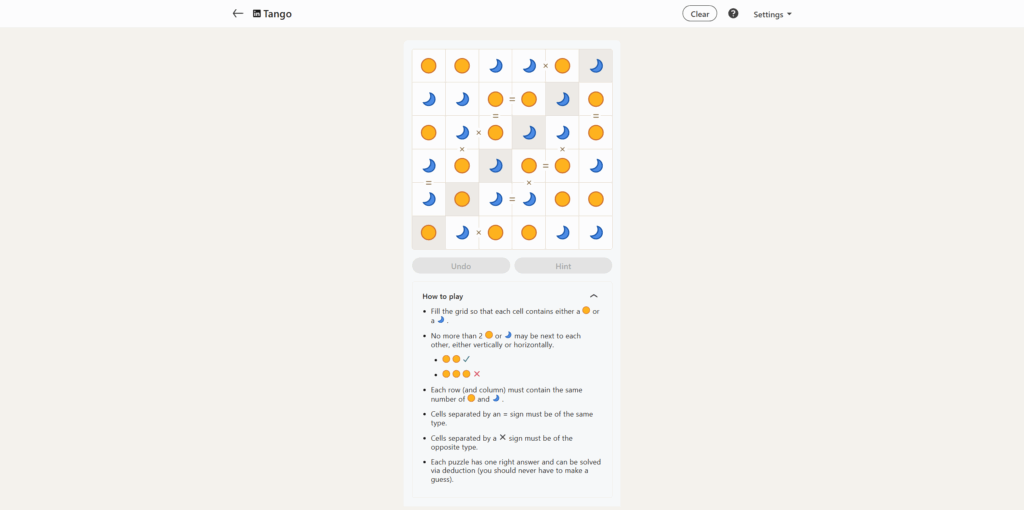Click the moon in the grid's bottom-right corner
1024x510 pixels.
pos(596,233)
